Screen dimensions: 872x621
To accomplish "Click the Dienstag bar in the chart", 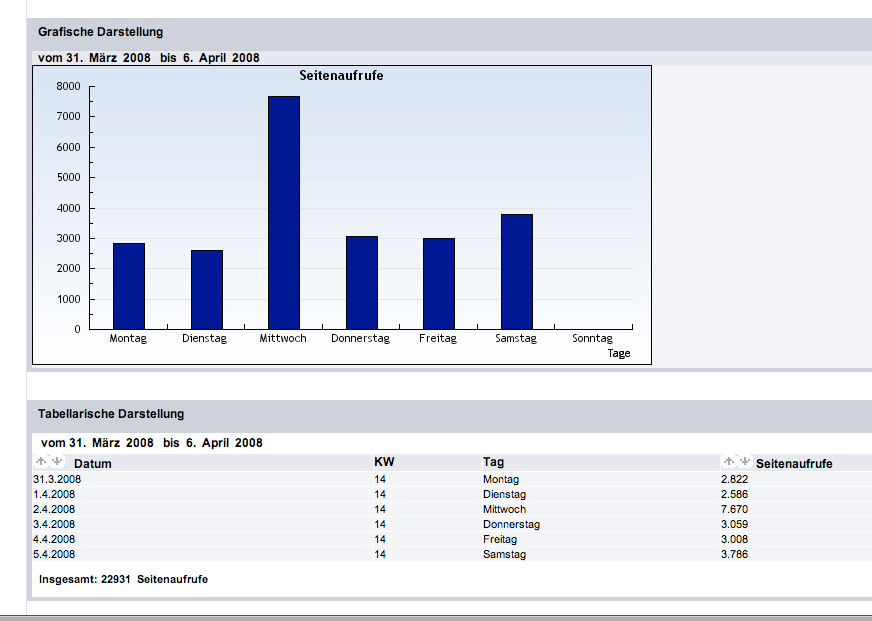I will point(207,289).
